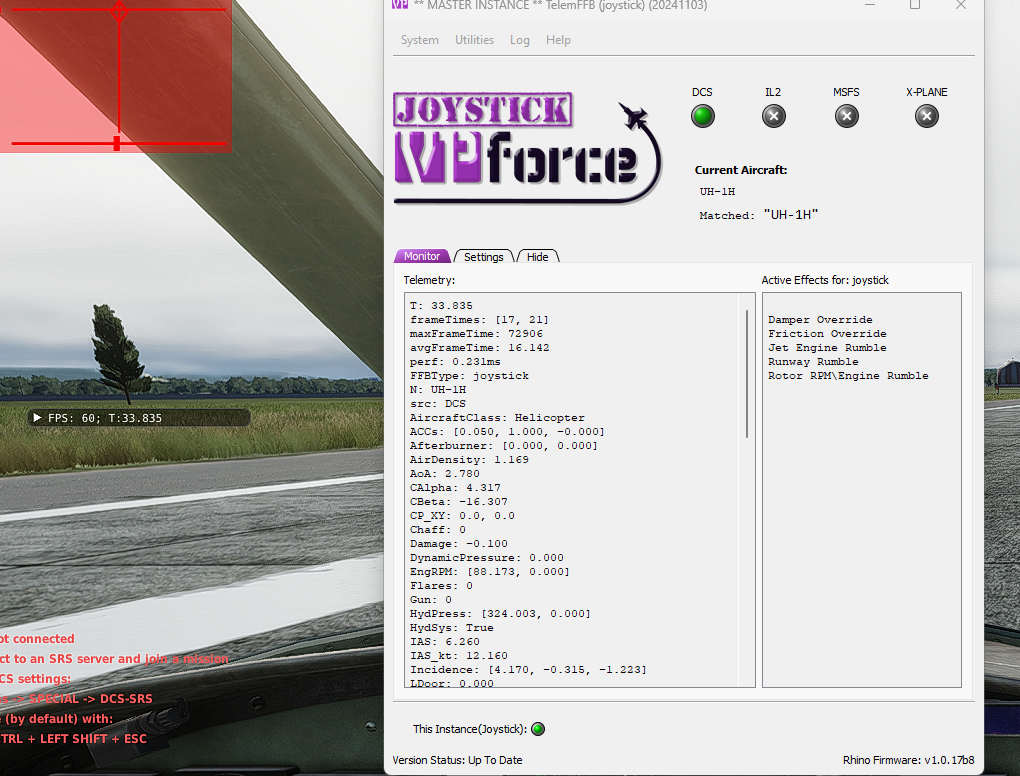Viewport: 1020px width, 776px height.
Task: Click the MSFS disconnected status icon
Action: (x=846, y=116)
